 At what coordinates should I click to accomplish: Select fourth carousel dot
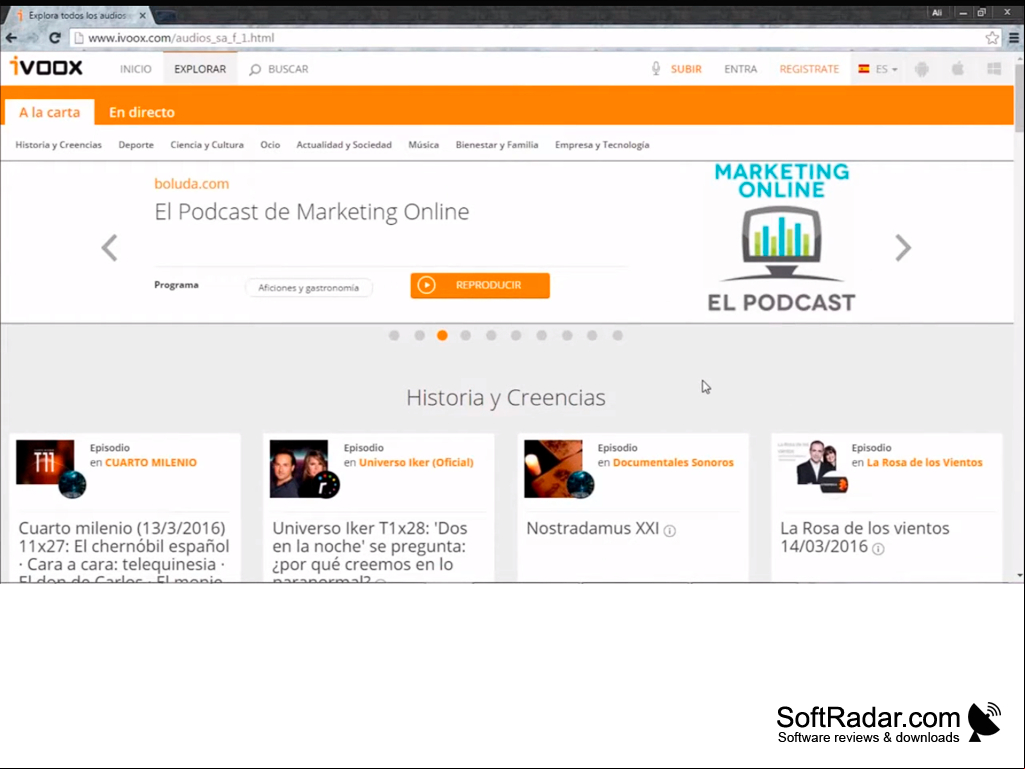click(x=465, y=335)
